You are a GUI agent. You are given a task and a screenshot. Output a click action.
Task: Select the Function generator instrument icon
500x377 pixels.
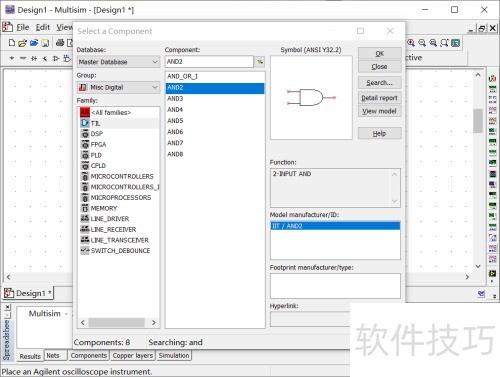(492, 89)
